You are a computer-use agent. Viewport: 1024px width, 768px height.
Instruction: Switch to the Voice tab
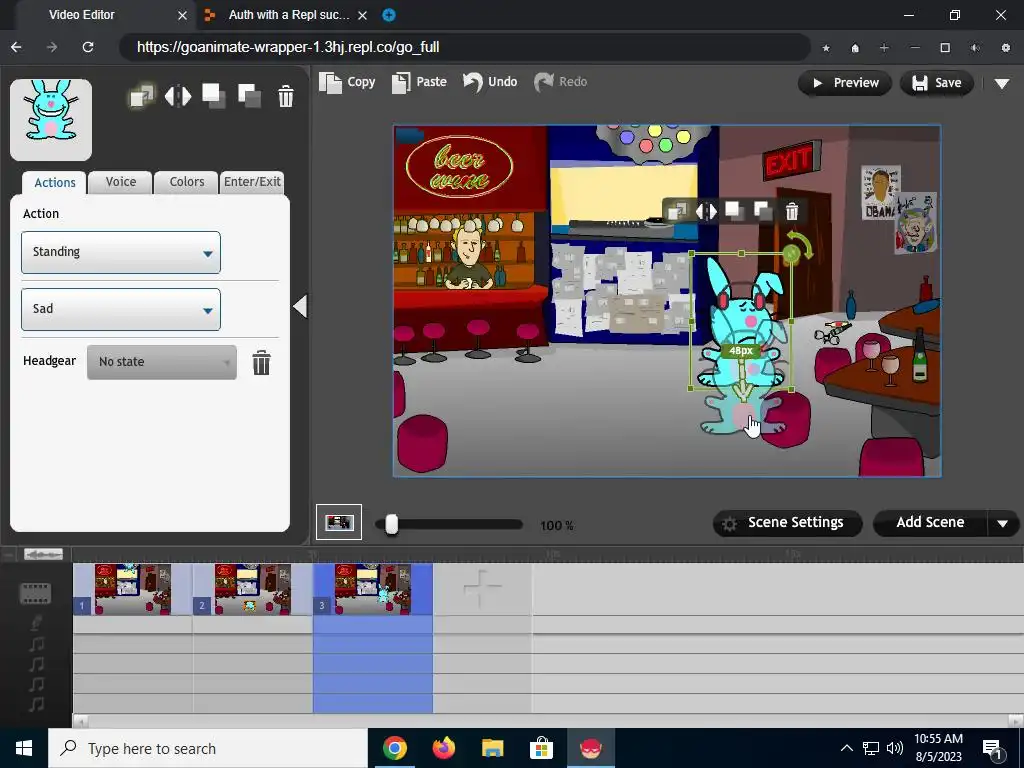(x=121, y=182)
